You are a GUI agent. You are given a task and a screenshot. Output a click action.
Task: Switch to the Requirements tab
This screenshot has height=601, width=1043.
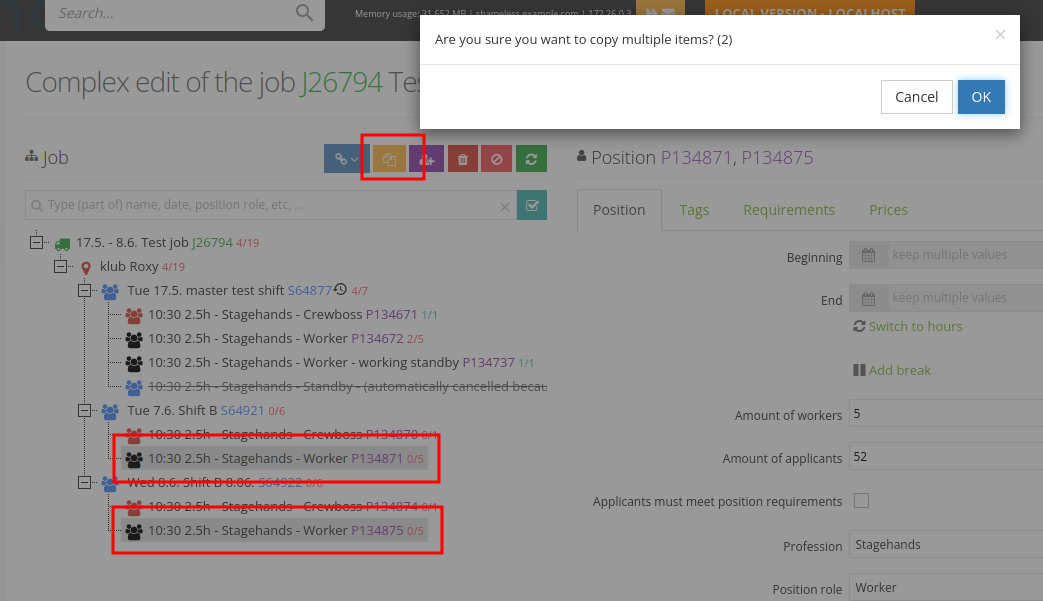788,210
